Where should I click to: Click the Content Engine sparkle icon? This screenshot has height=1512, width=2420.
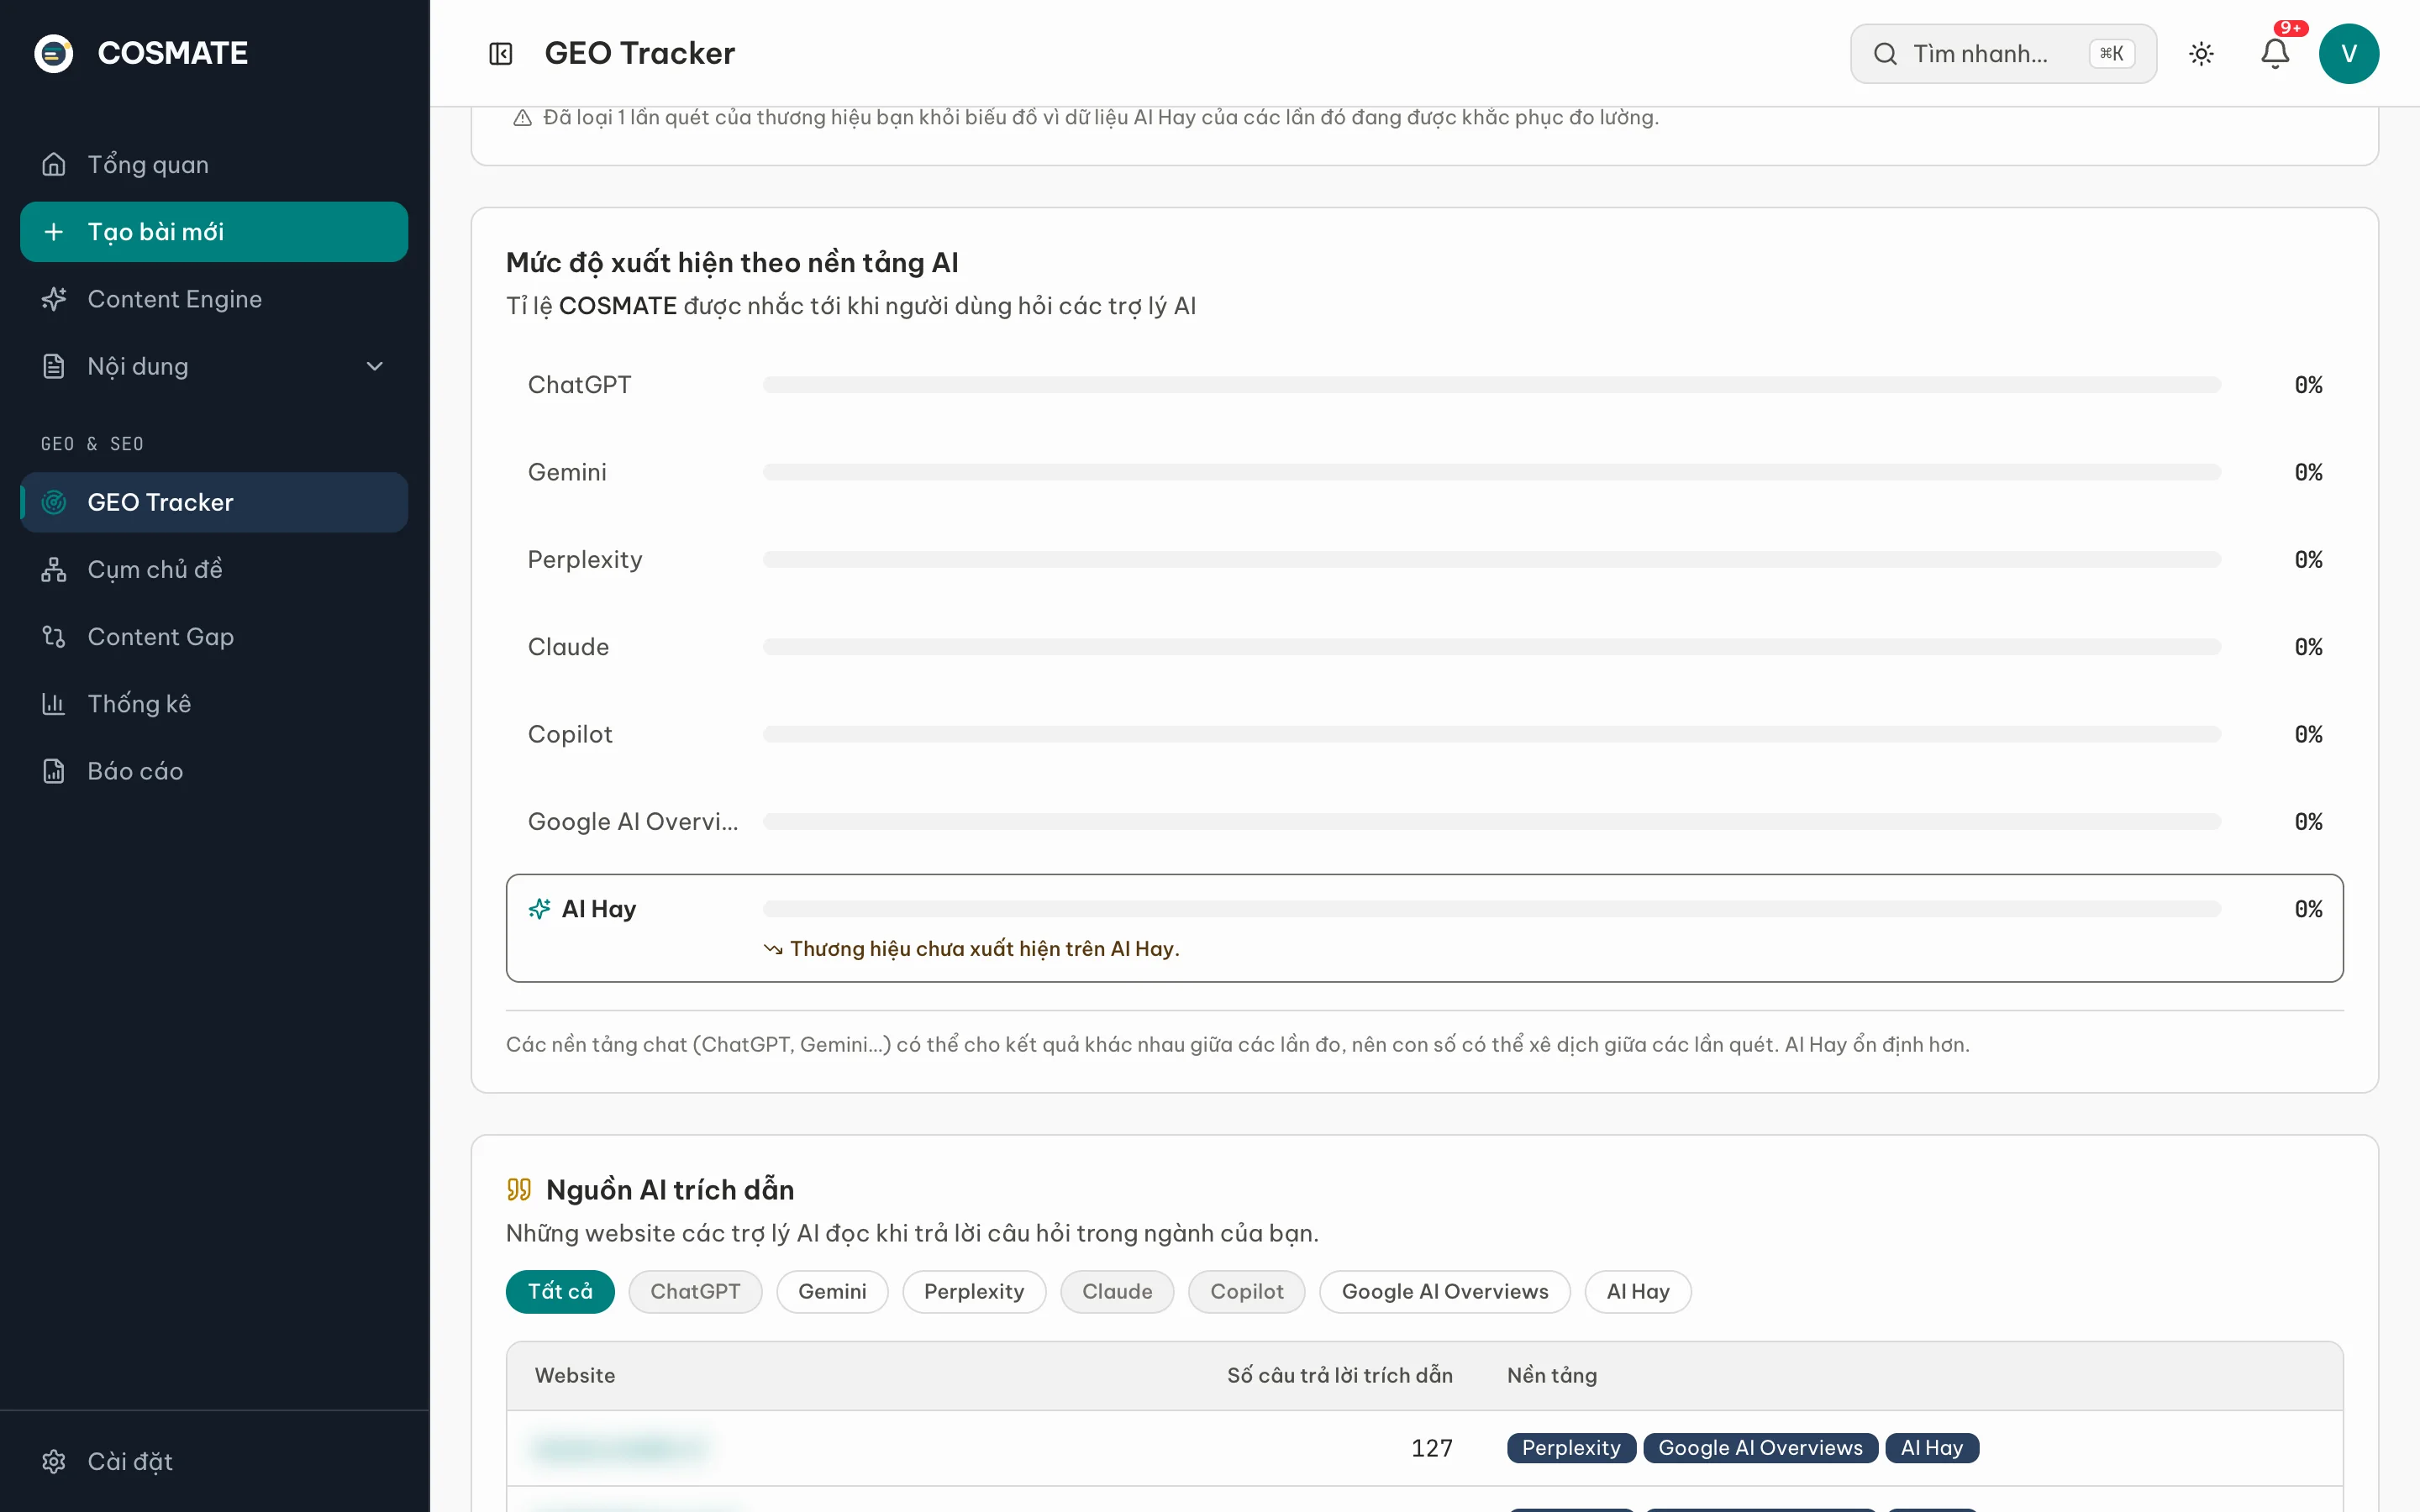pos(54,299)
